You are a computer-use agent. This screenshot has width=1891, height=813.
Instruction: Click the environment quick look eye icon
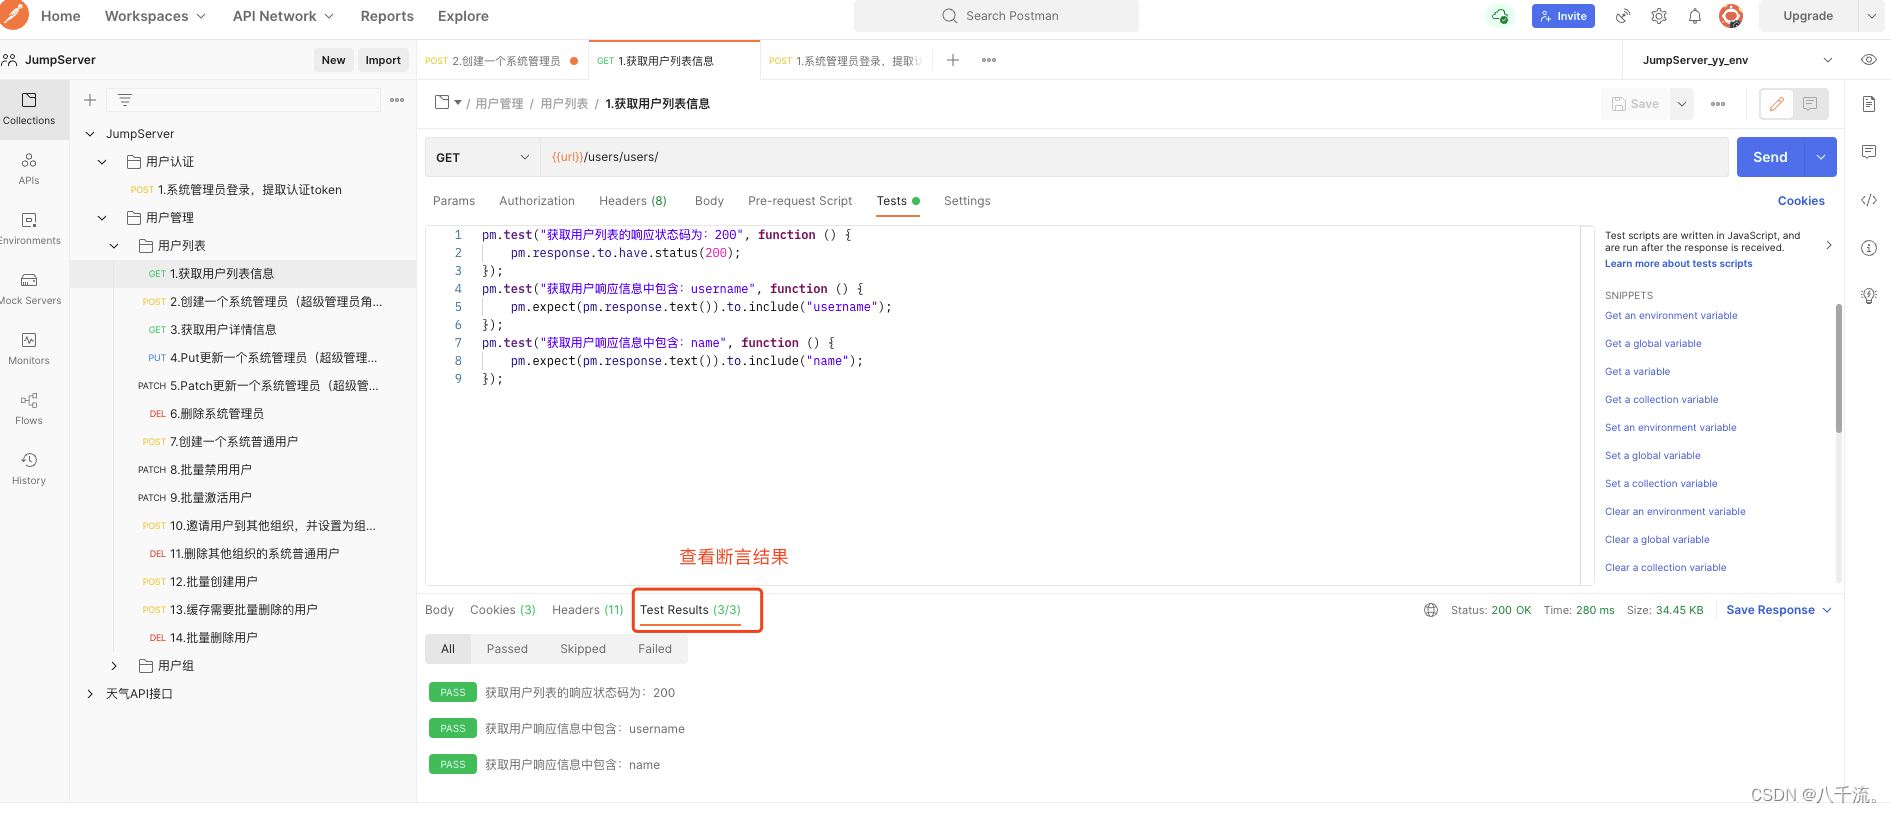click(x=1868, y=60)
